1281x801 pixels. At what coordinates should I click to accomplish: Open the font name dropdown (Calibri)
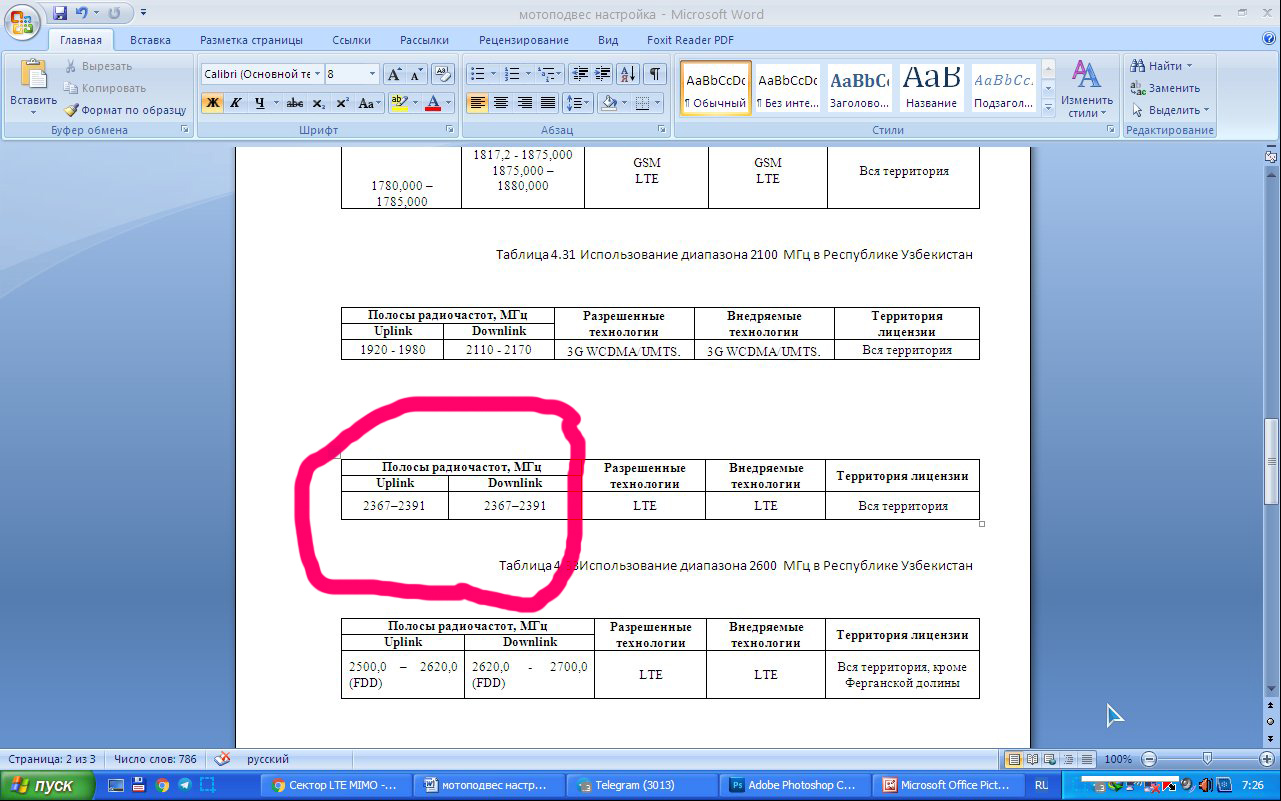[x=318, y=74]
